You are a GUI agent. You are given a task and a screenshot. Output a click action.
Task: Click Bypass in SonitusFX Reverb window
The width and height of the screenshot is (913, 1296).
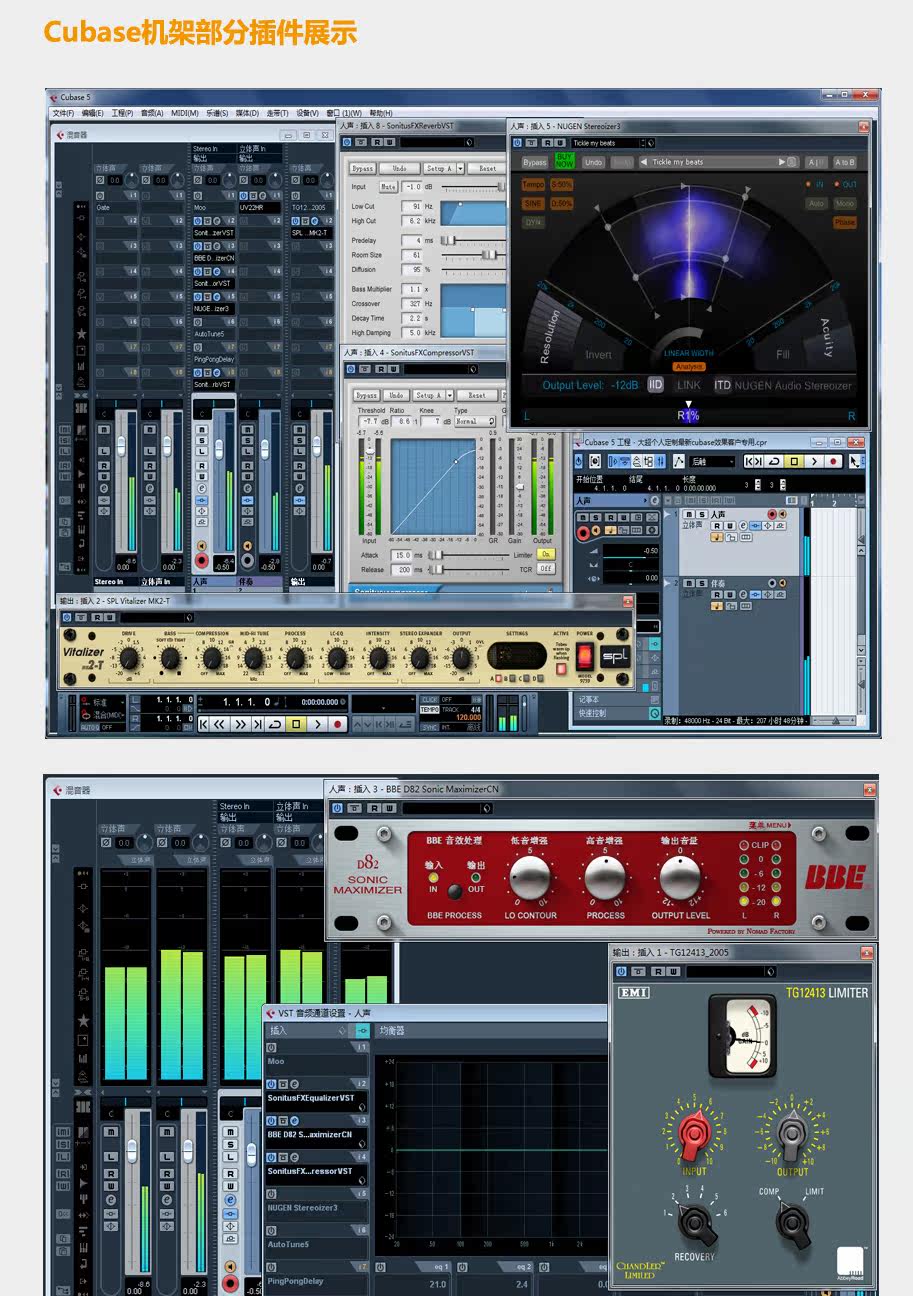[362, 168]
